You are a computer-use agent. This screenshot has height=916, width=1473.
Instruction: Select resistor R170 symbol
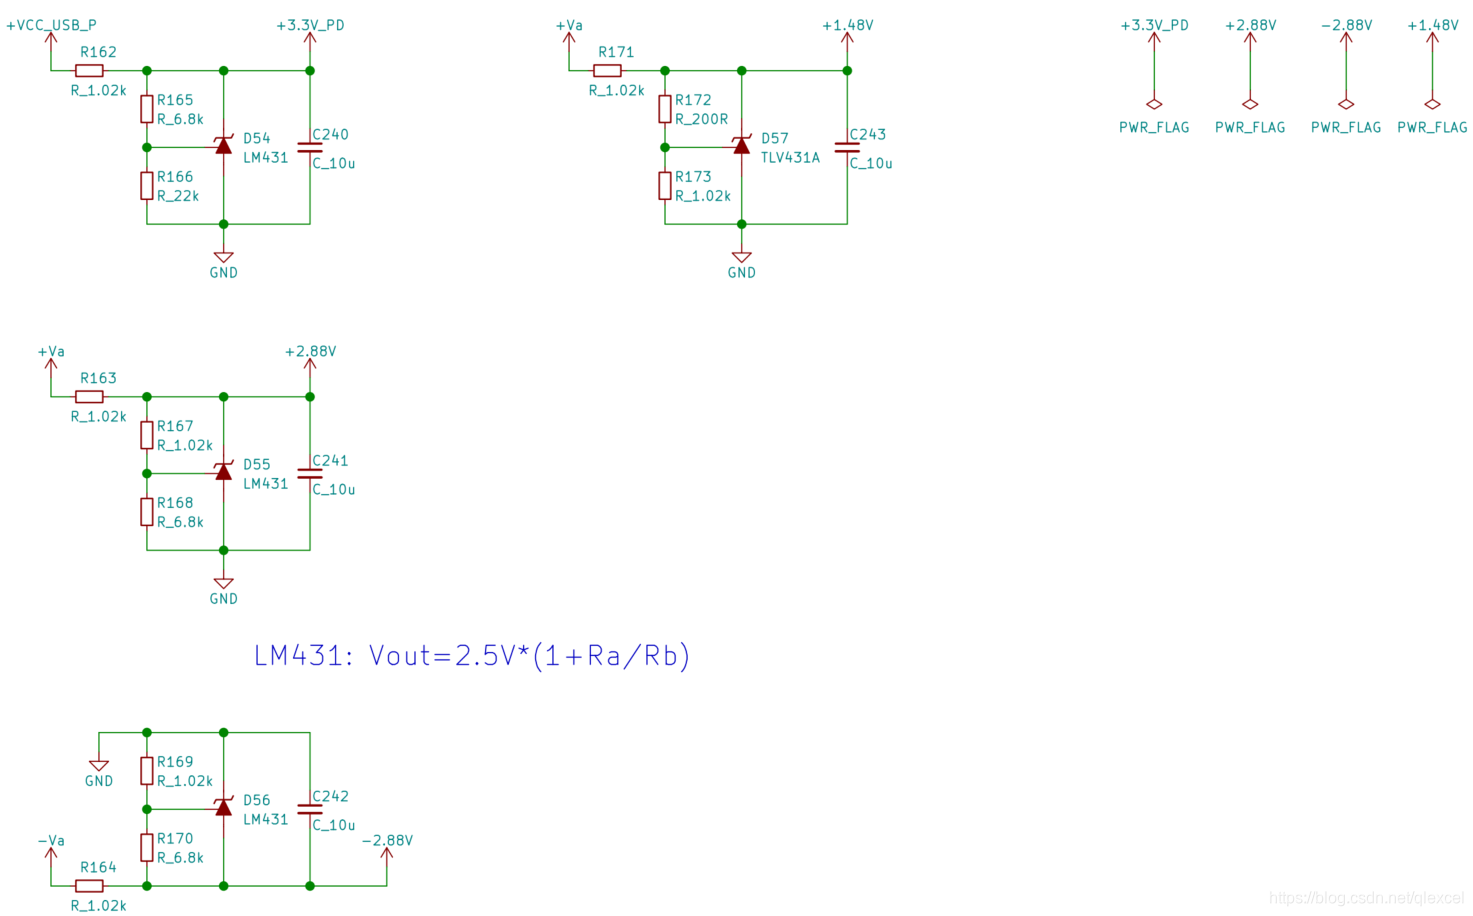tap(147, 848)
